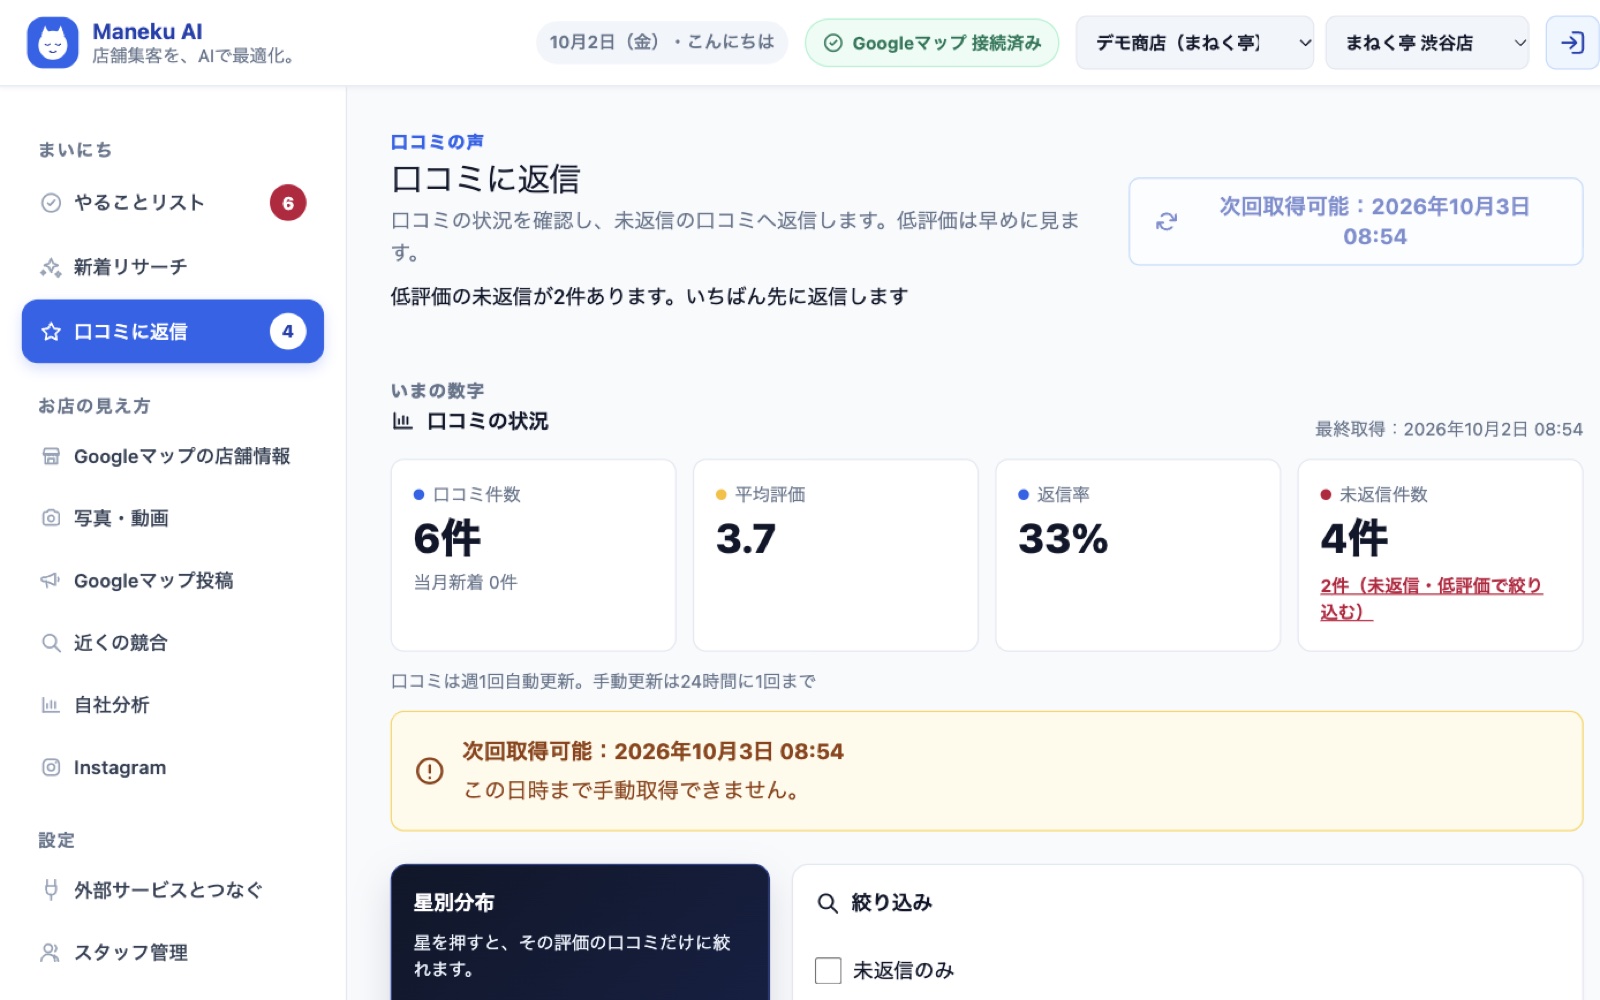
Task: Click the 10月2日（金）・こんにちは pill
Action: [x=662, y=42]
